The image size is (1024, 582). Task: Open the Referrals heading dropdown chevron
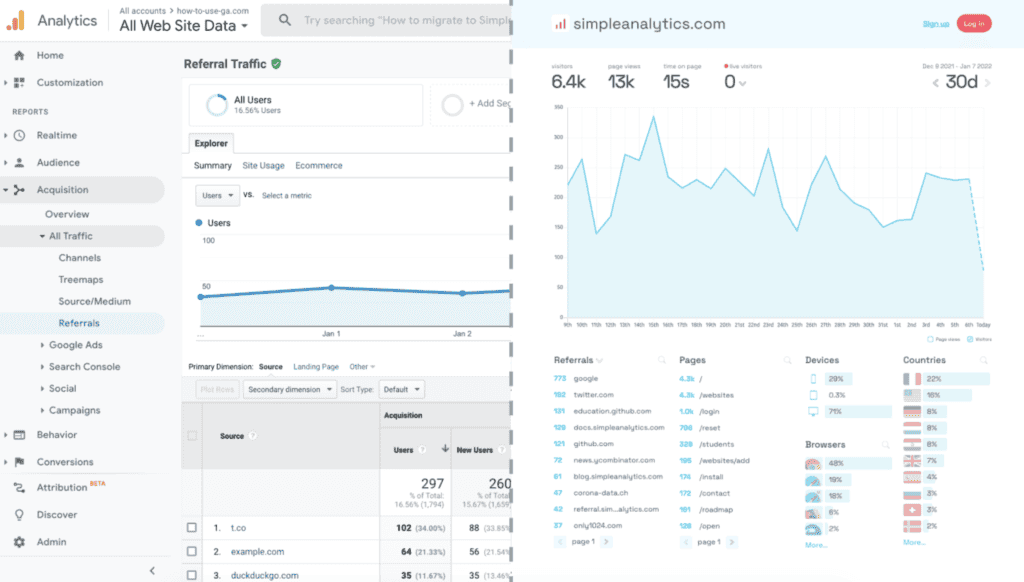tap(600, 361)
